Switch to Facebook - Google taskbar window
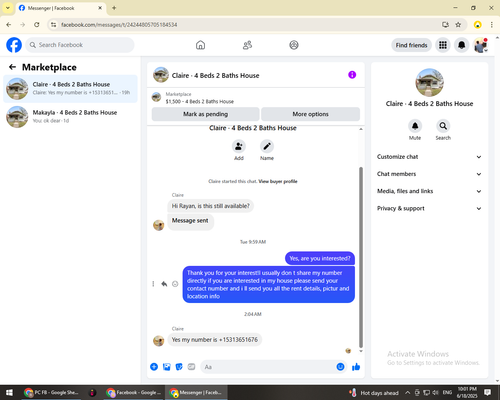Viewport: 500px width, 400px height. [133, 393]
